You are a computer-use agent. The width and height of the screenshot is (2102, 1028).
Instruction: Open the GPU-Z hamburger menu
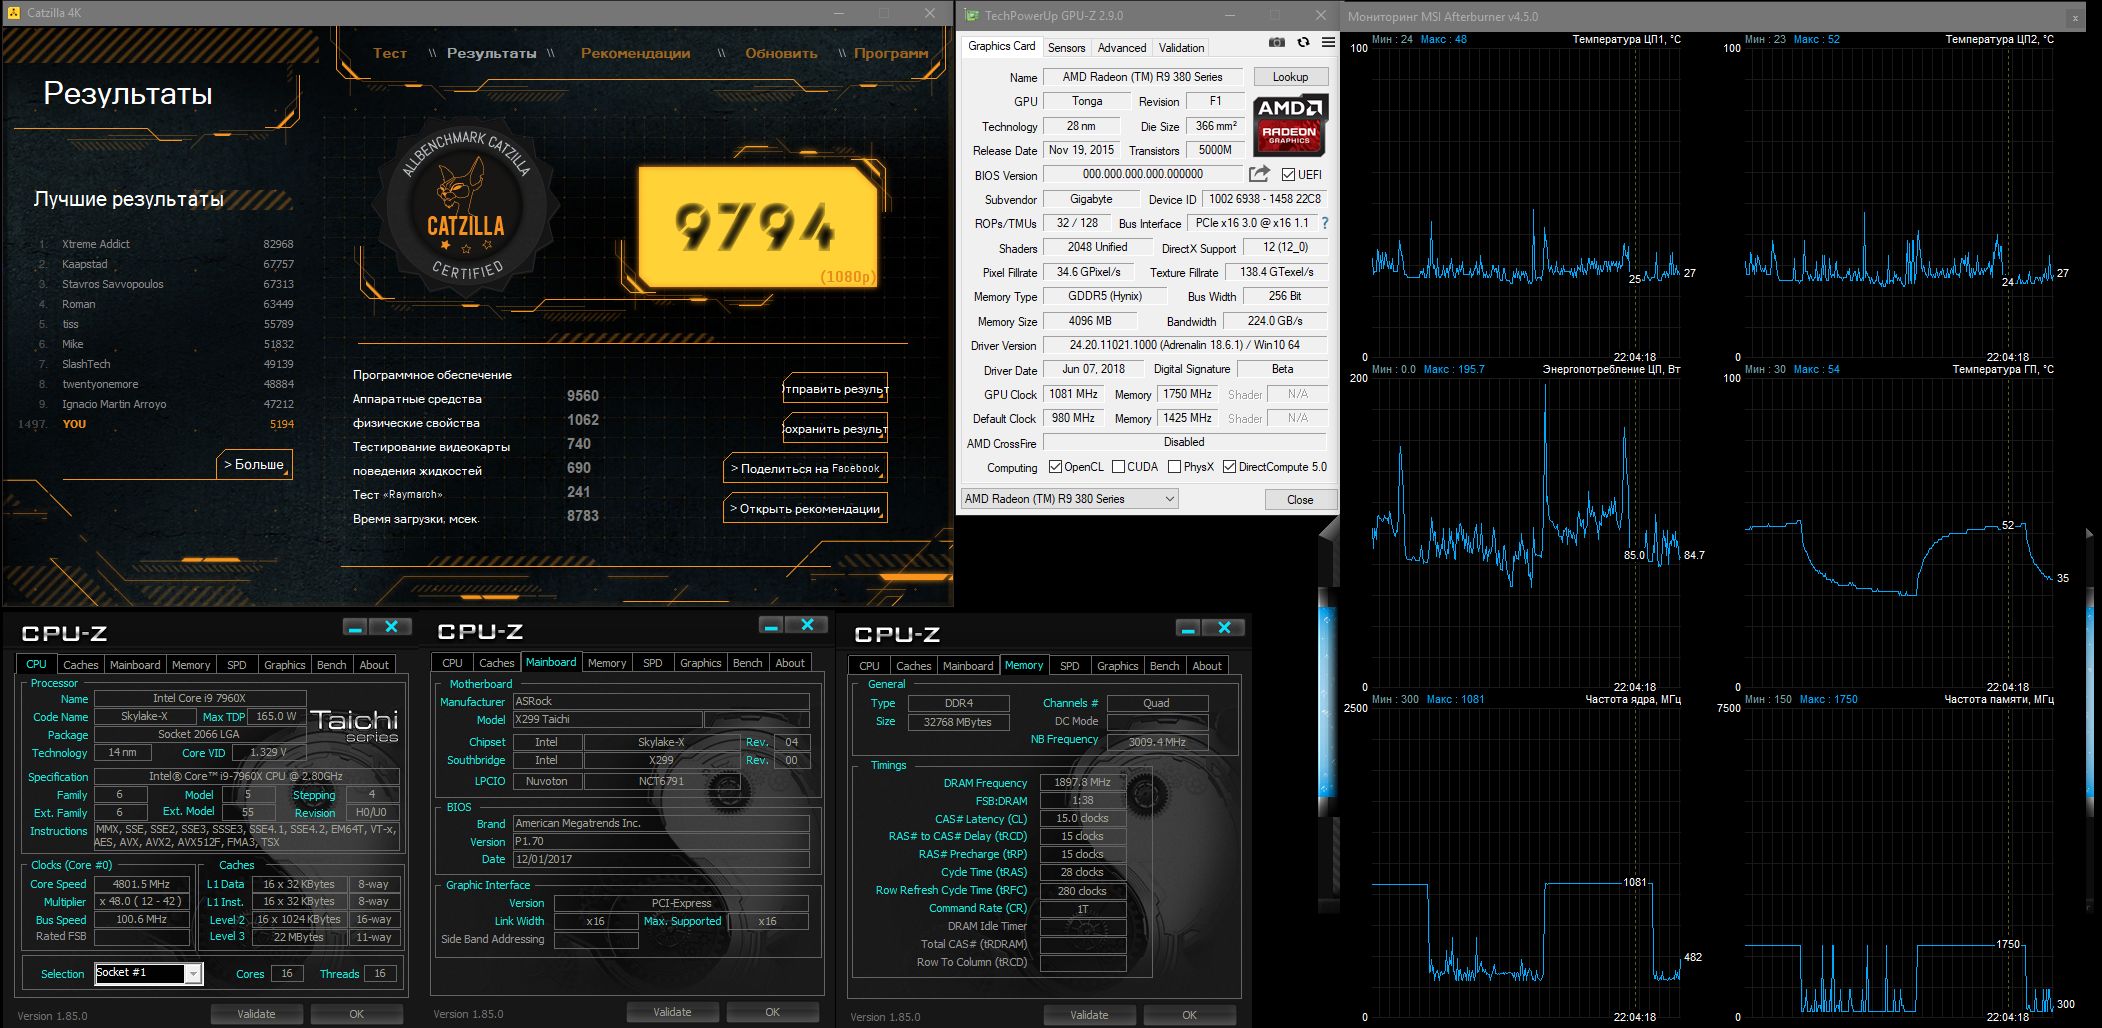[x=1328, y=43]
